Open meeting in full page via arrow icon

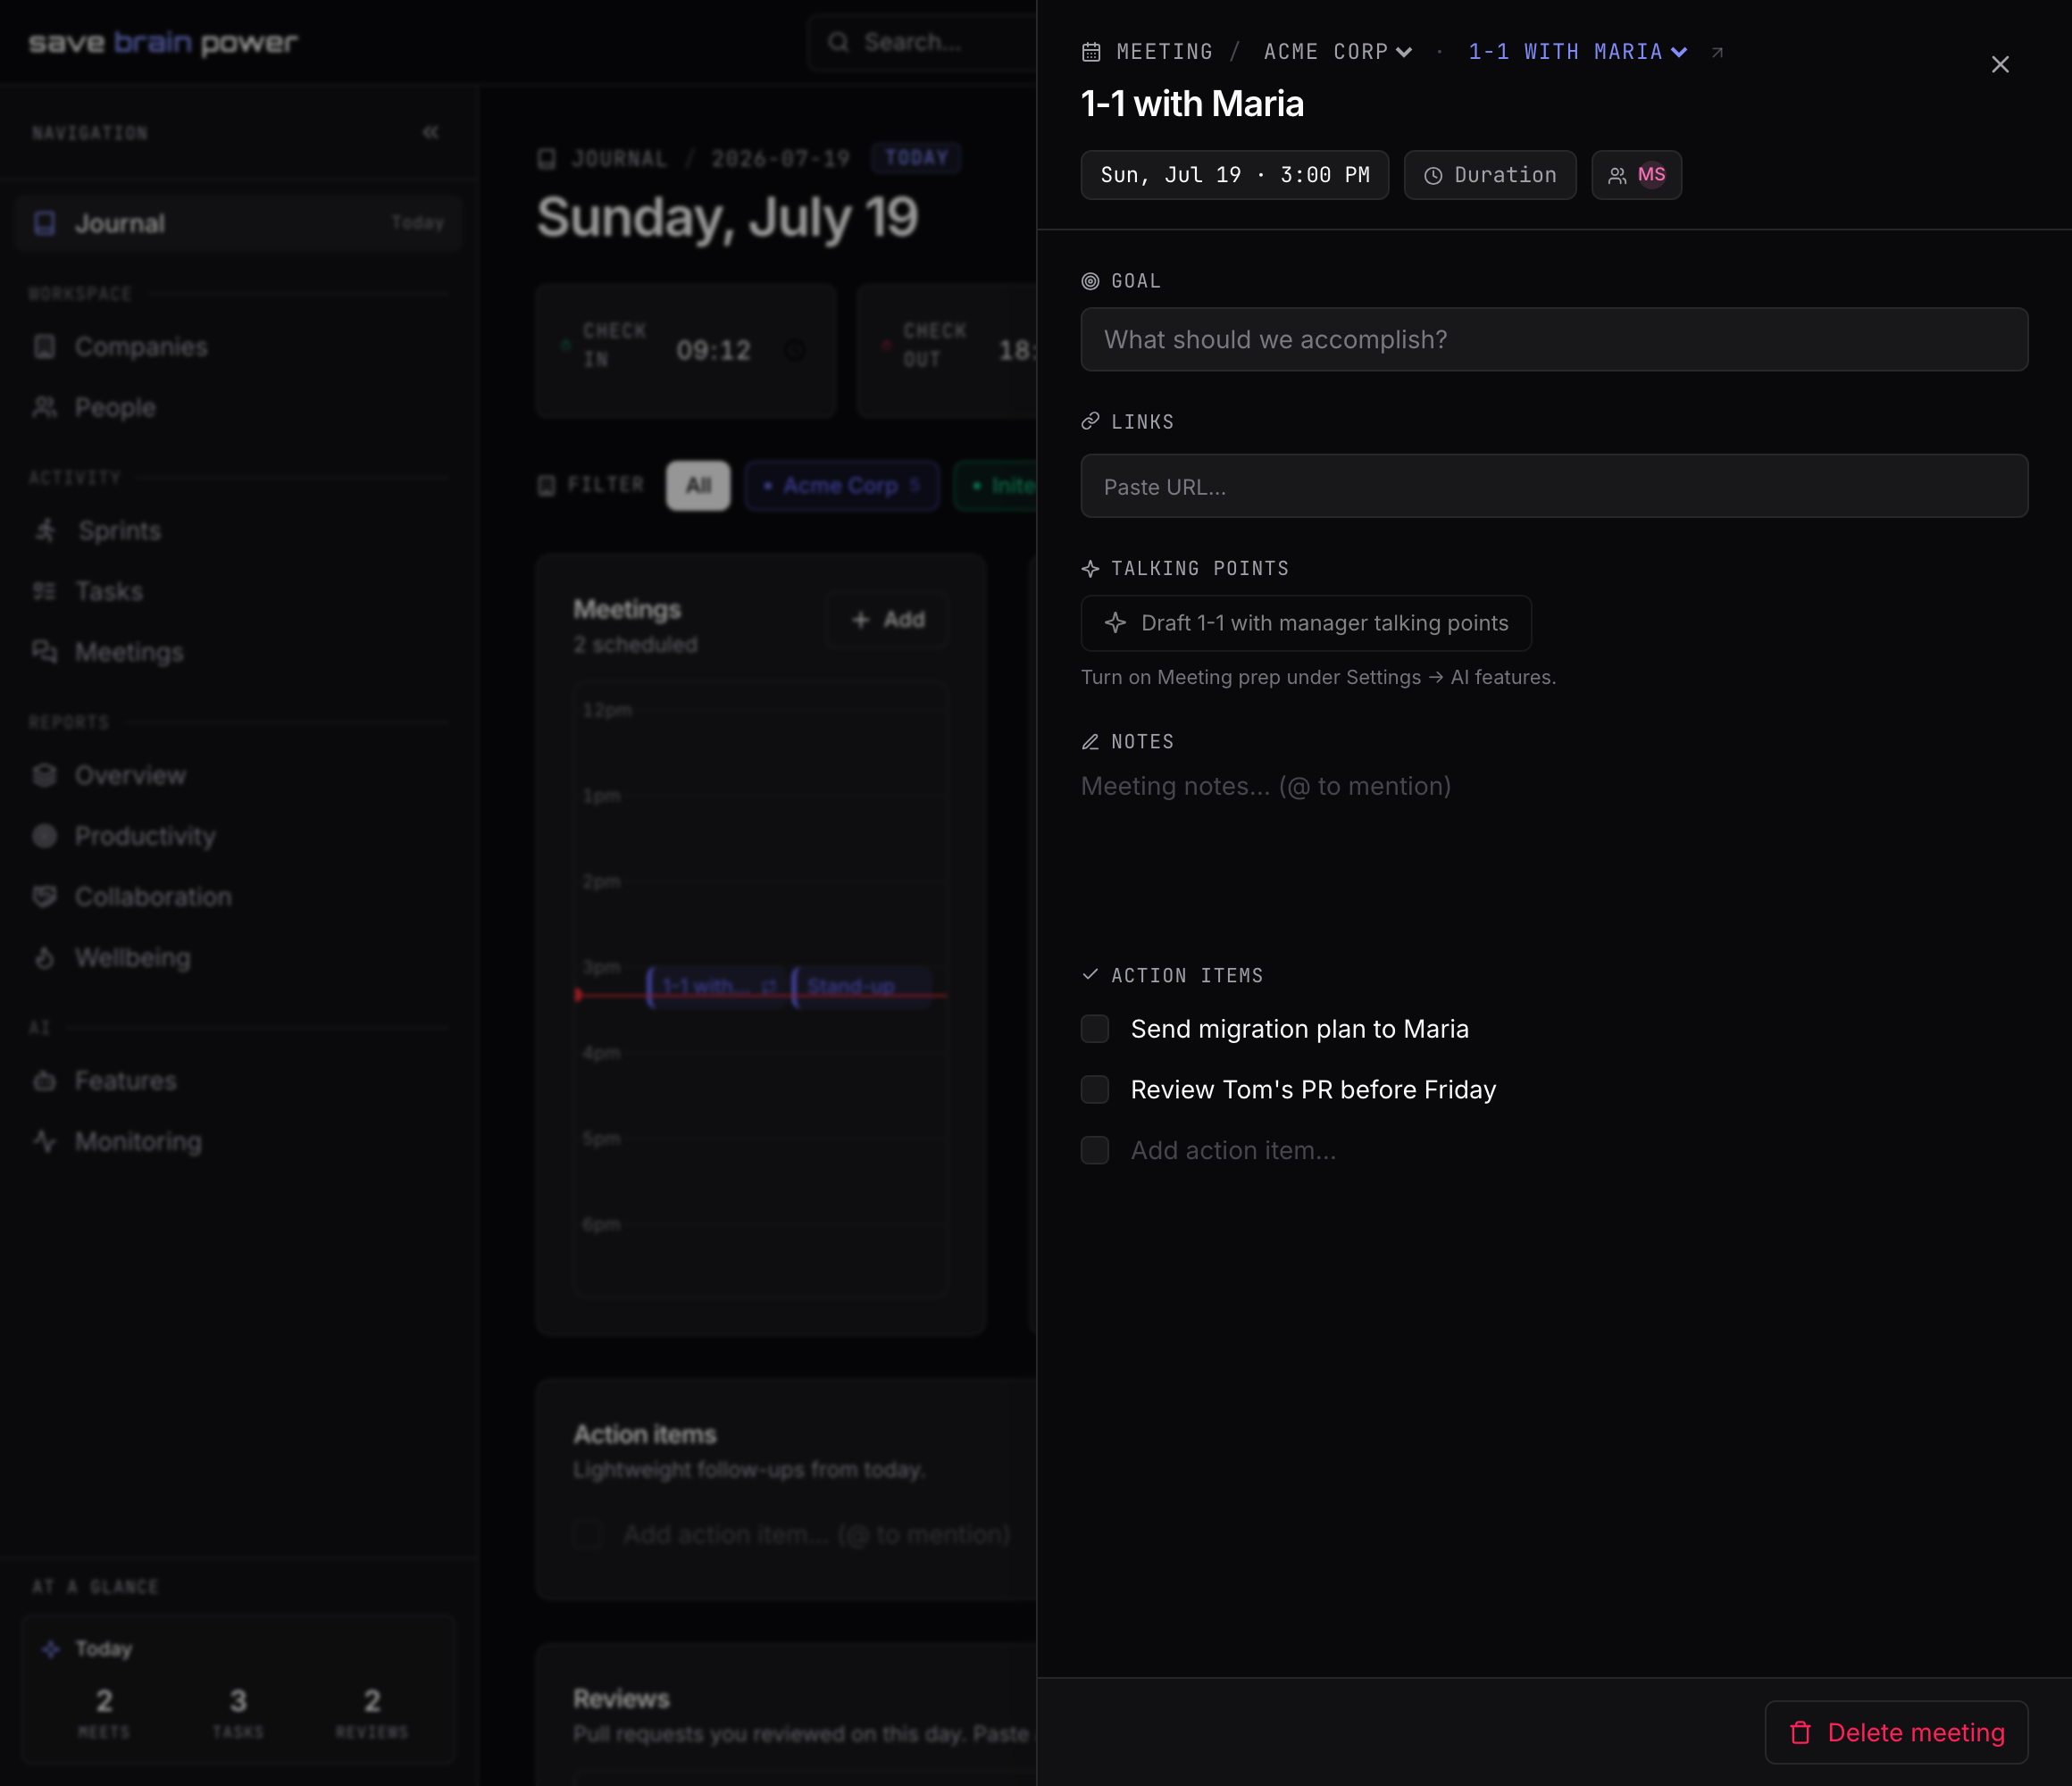(1717, 52)
